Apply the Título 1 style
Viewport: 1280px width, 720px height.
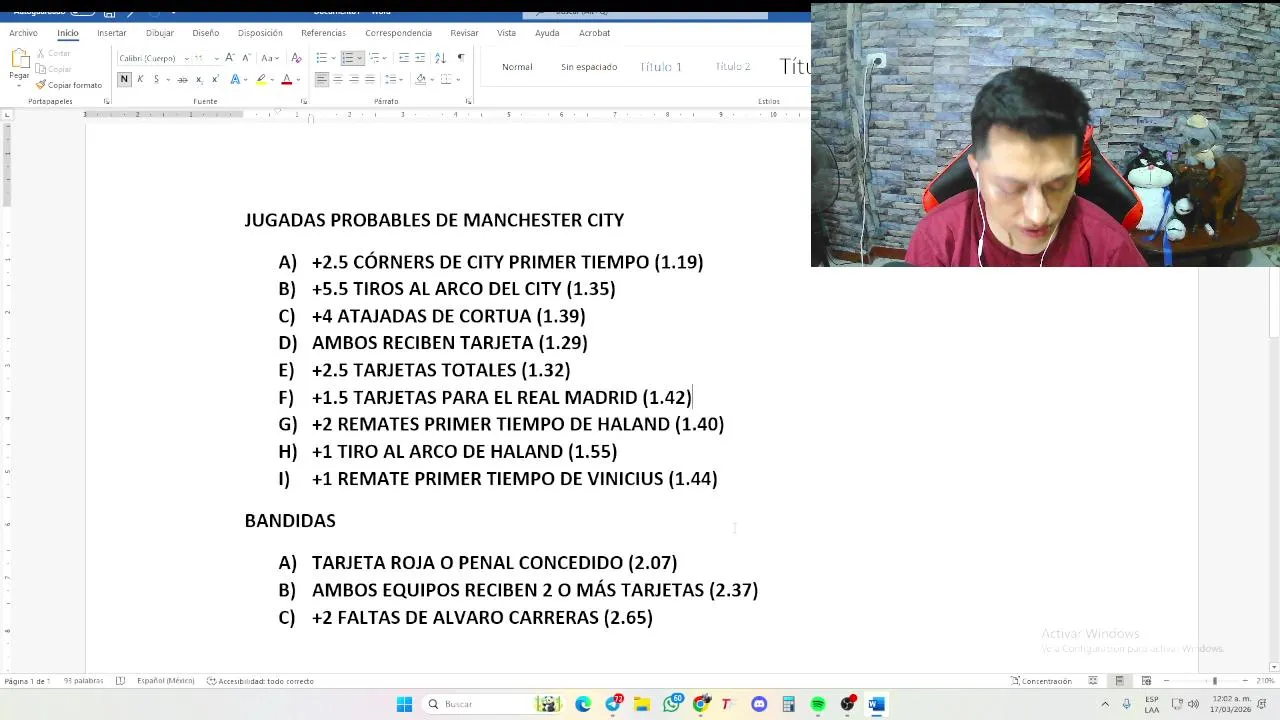click(x=661, y=67)
